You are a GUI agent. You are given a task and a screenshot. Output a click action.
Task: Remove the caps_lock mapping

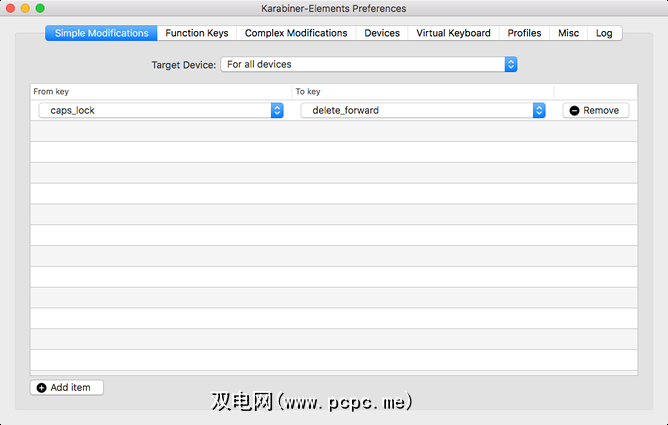tap(596, 110)
